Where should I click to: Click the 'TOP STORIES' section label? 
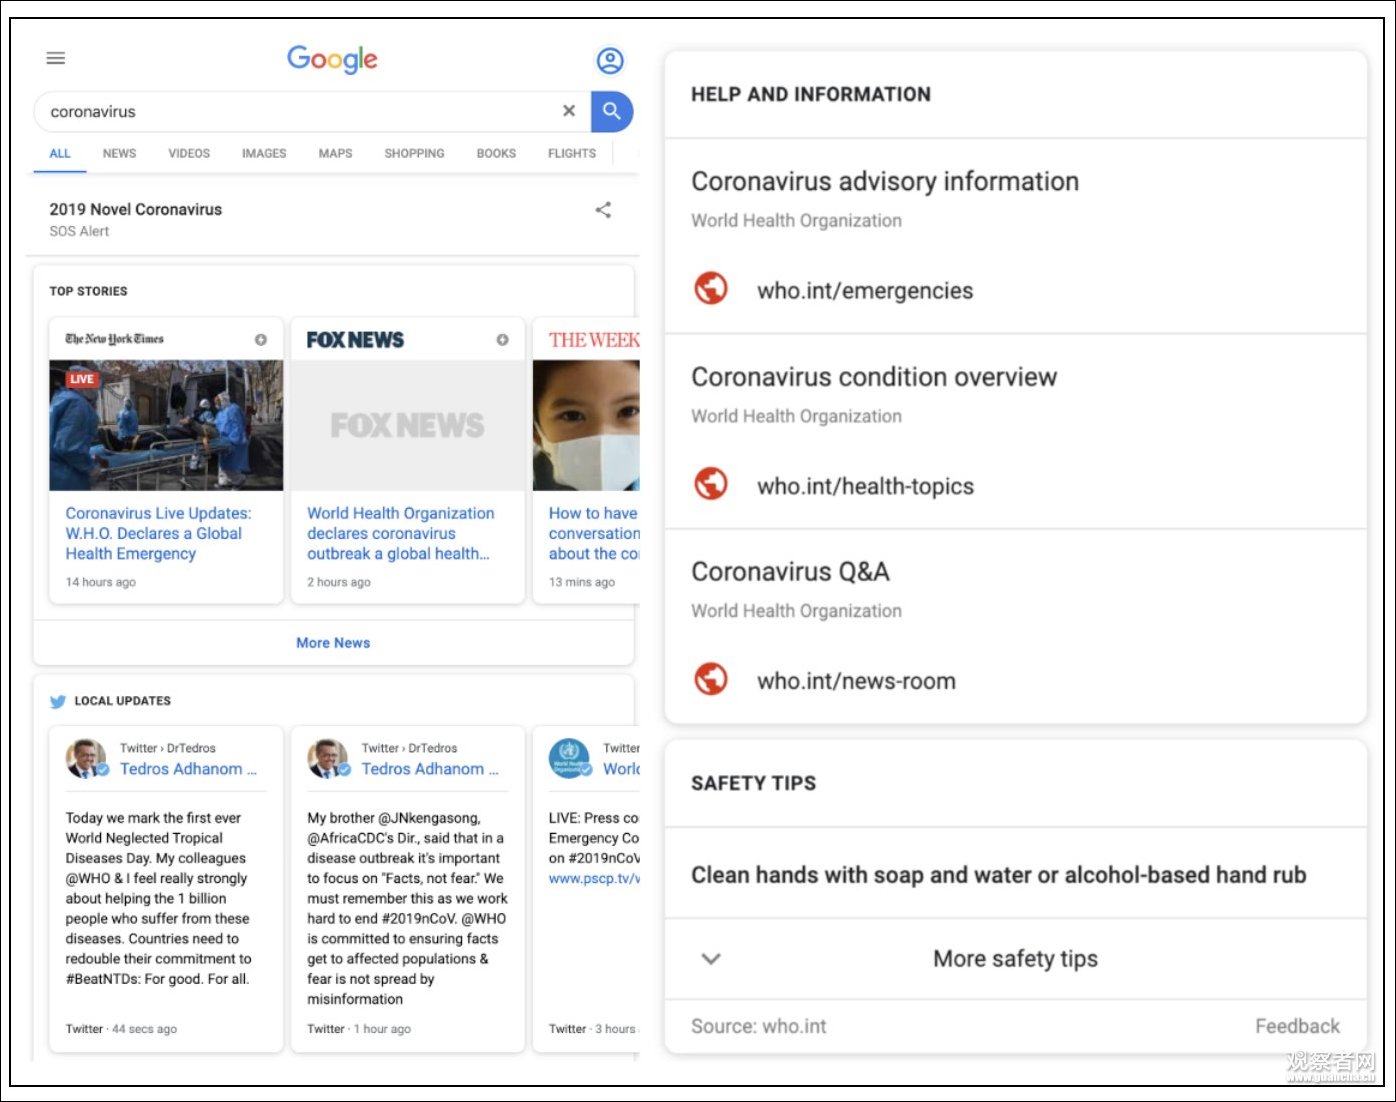(88, 291)
